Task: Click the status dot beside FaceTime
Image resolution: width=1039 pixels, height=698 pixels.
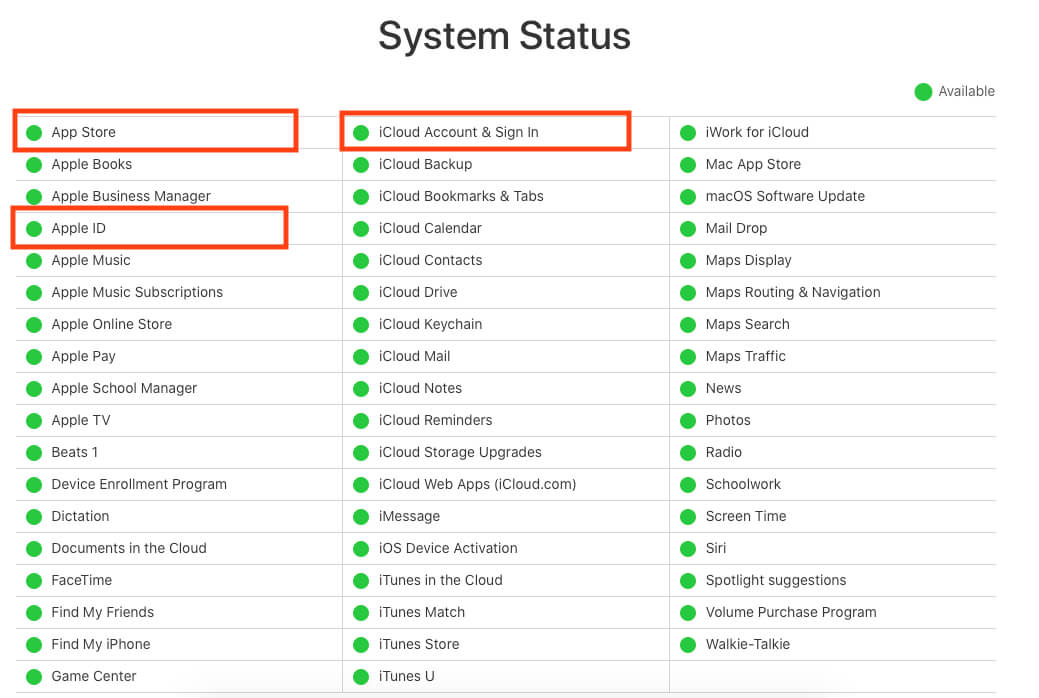Action: tap(34, 581)
